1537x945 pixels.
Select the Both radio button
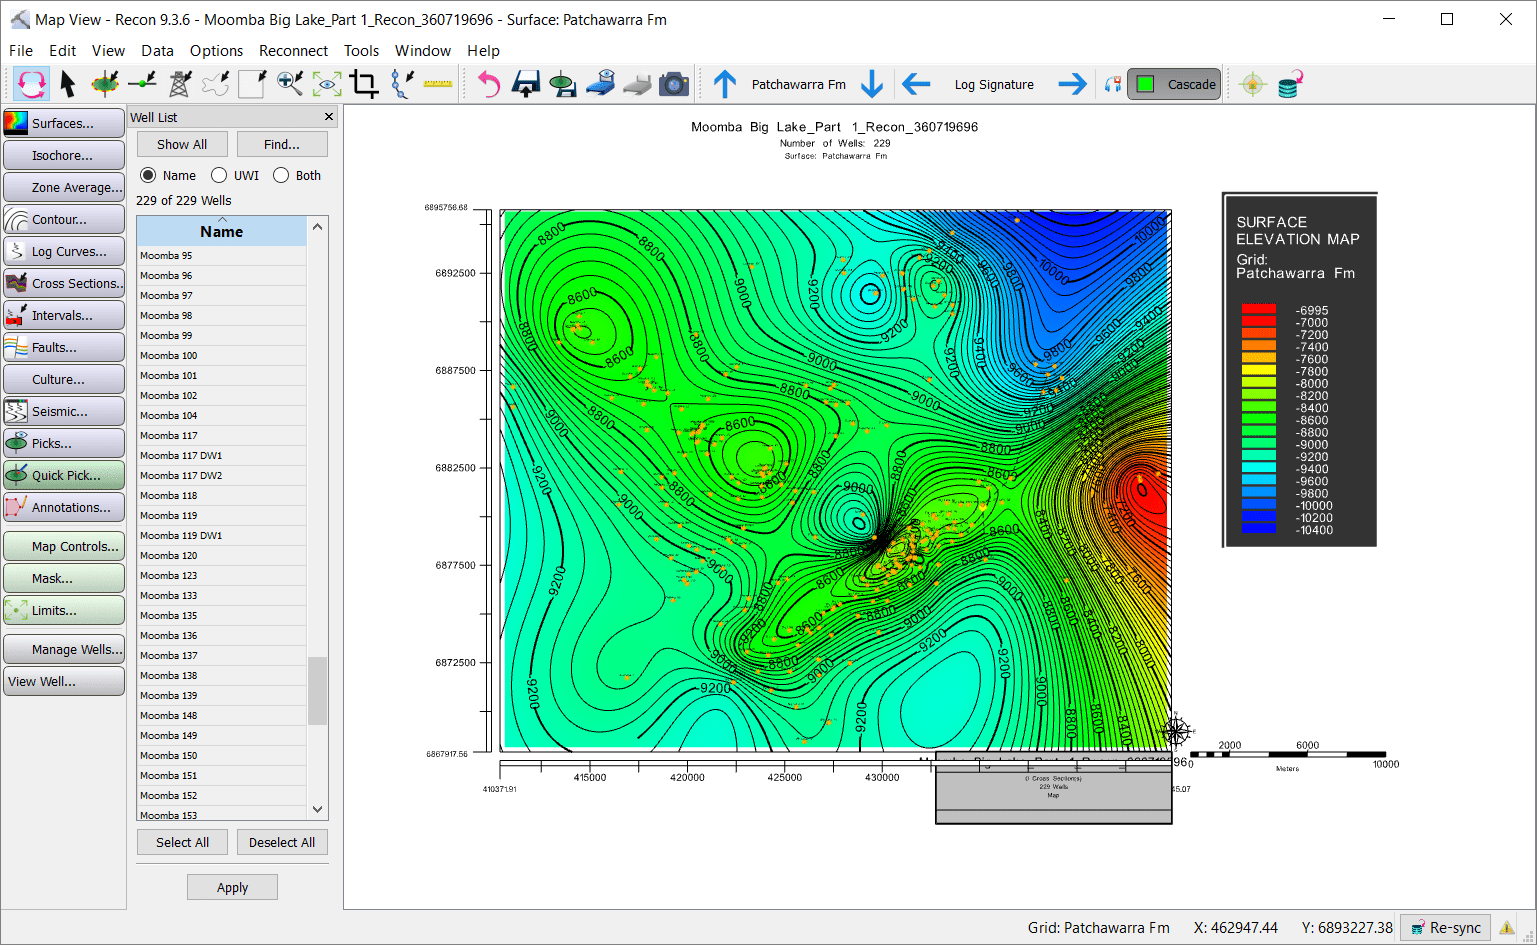click(282, 175)
